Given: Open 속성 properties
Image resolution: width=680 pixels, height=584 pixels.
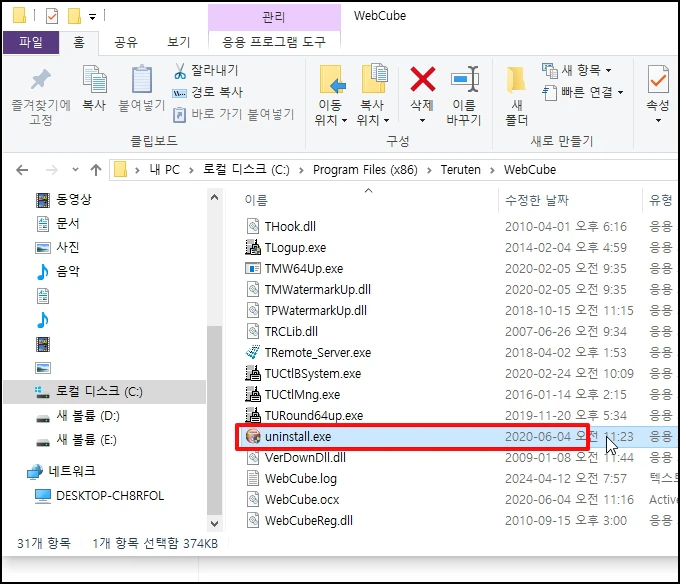Looking at the screenshot, I should (x=658, y=94).
